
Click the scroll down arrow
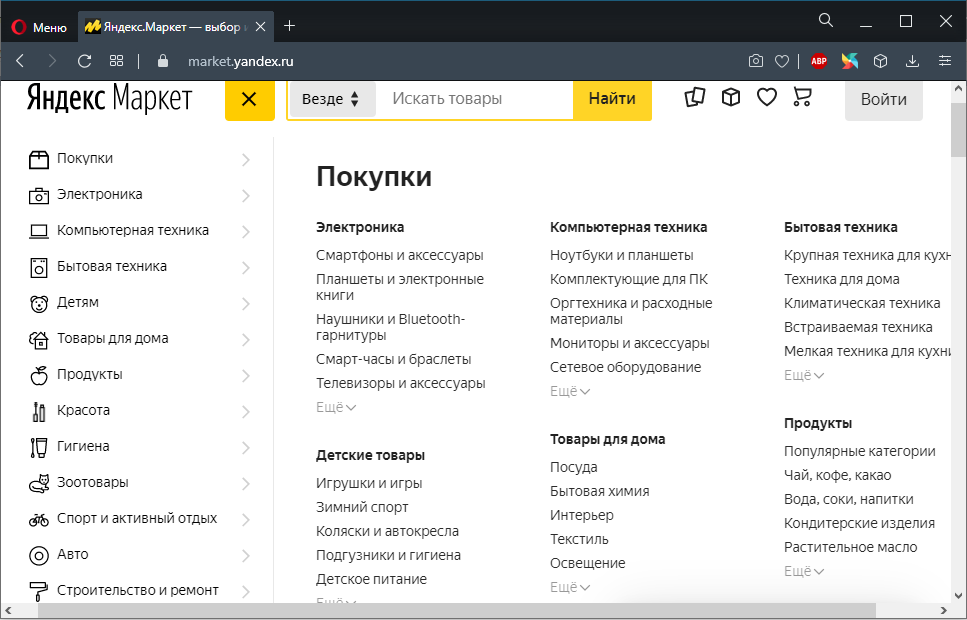[958, 596]
